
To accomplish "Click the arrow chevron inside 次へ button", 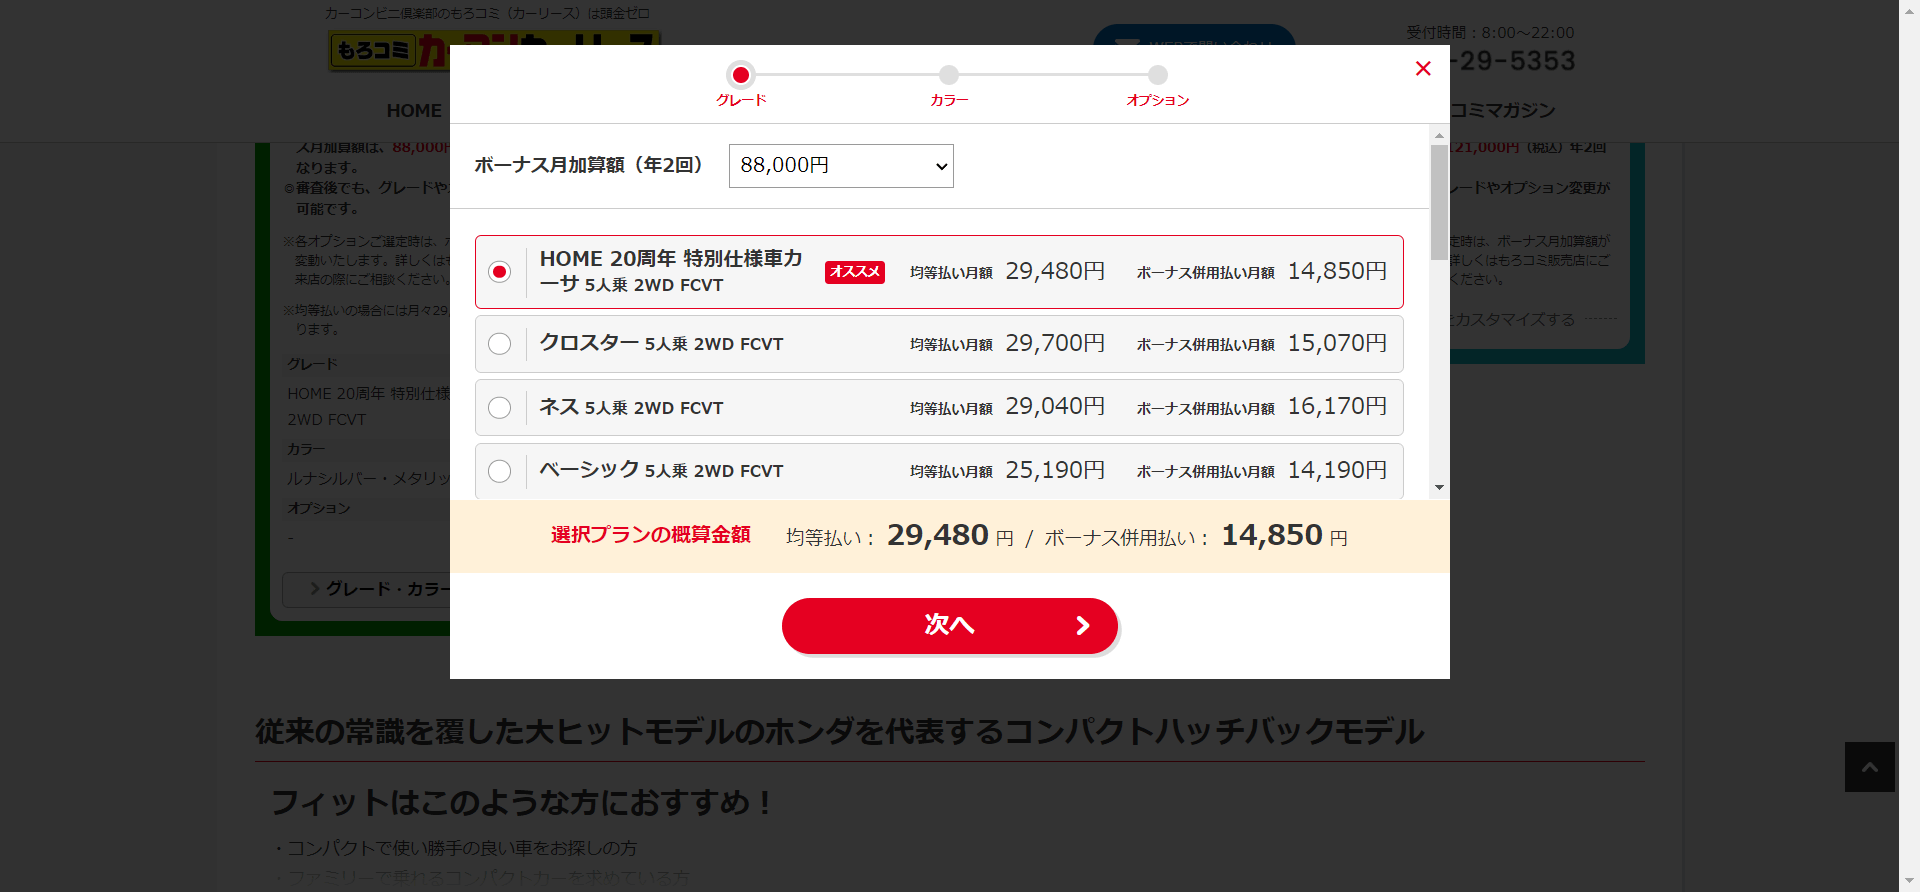I will (1083, 626).
